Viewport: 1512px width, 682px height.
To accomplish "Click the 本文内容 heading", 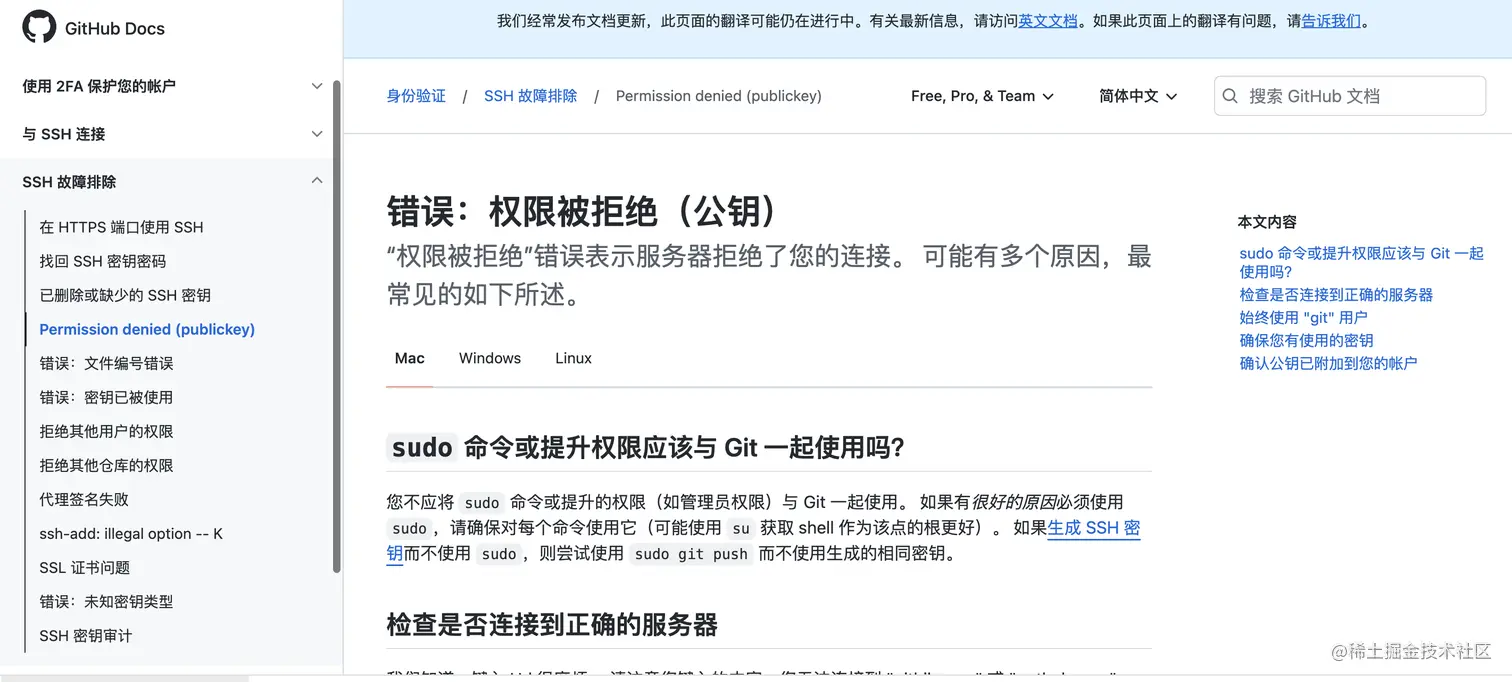I will coord(1267,222).
